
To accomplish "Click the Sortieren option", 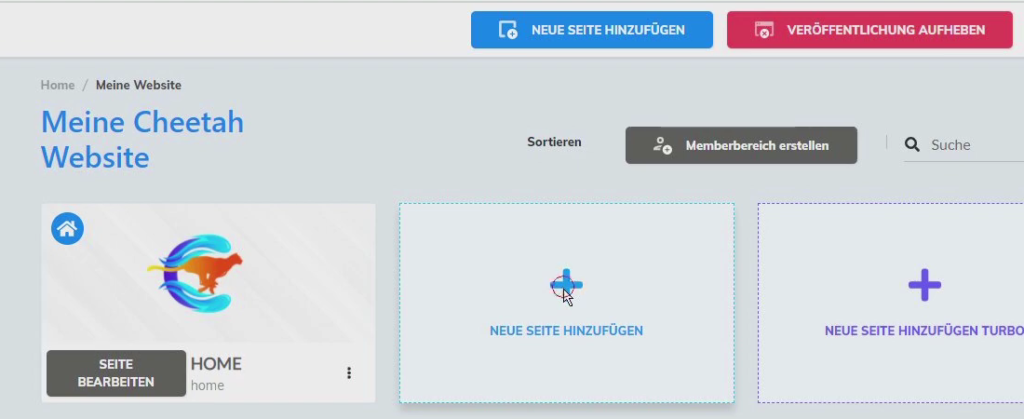I will pyautogui.click(x=554, y=142).
